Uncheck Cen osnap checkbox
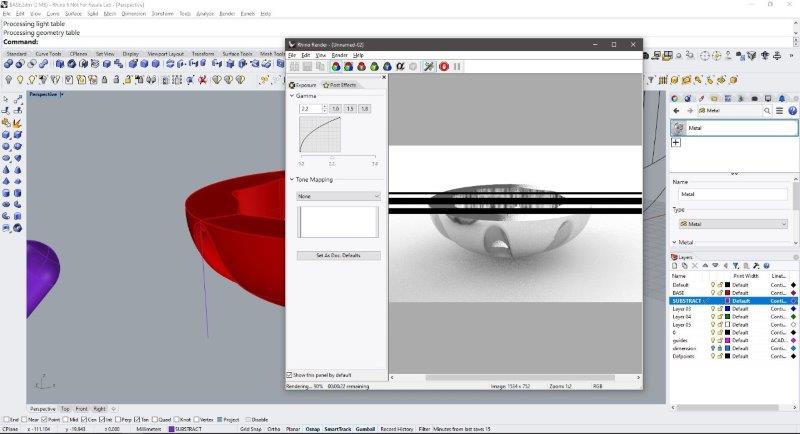Screen dimensions: 800x434 pos(84,419)
